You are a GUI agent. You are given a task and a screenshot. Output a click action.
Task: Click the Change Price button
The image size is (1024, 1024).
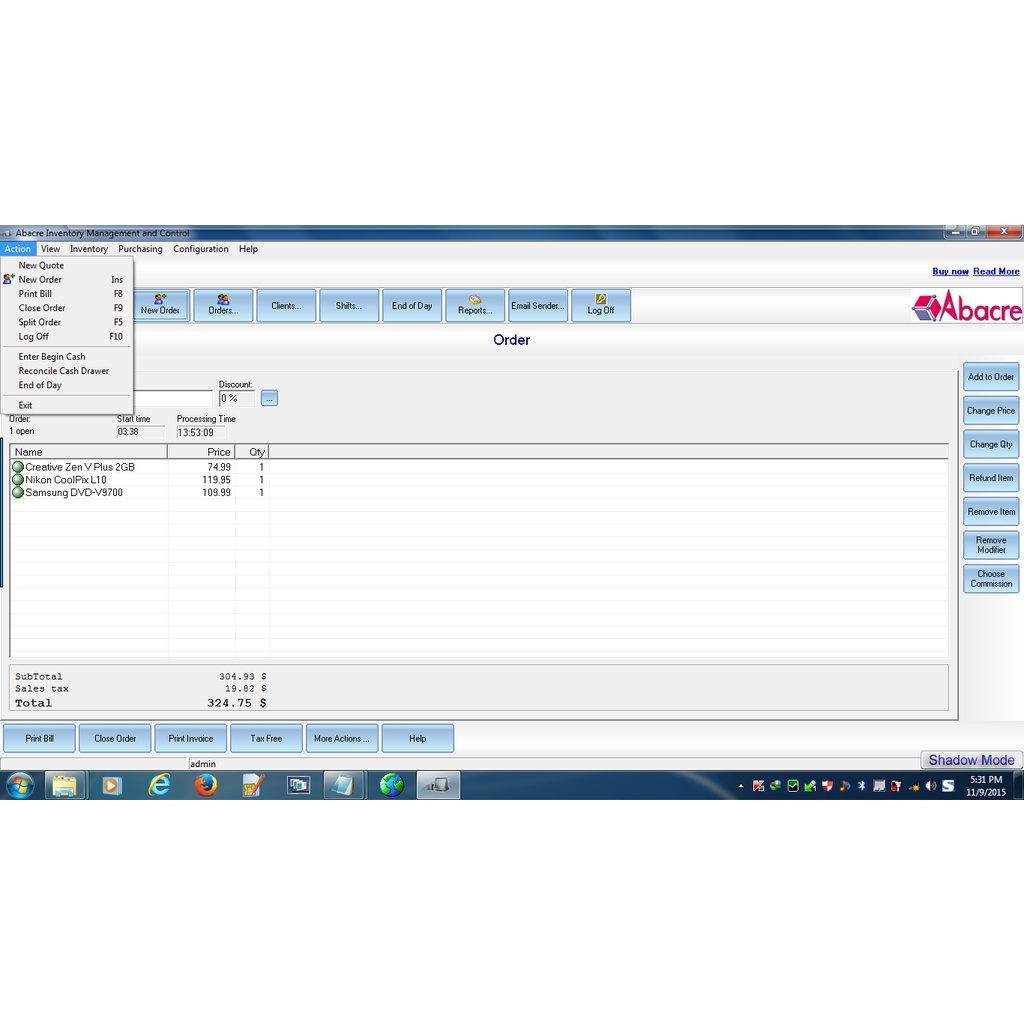point(991,411)
